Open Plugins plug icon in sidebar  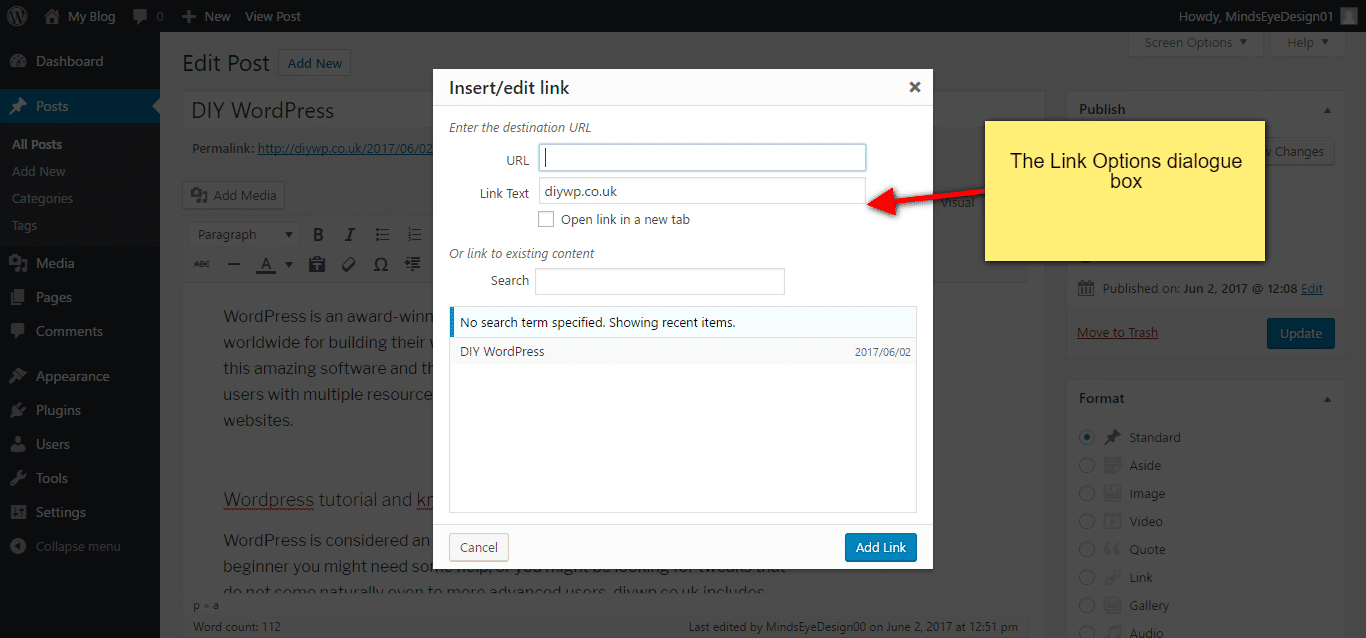tap(18, 410)
